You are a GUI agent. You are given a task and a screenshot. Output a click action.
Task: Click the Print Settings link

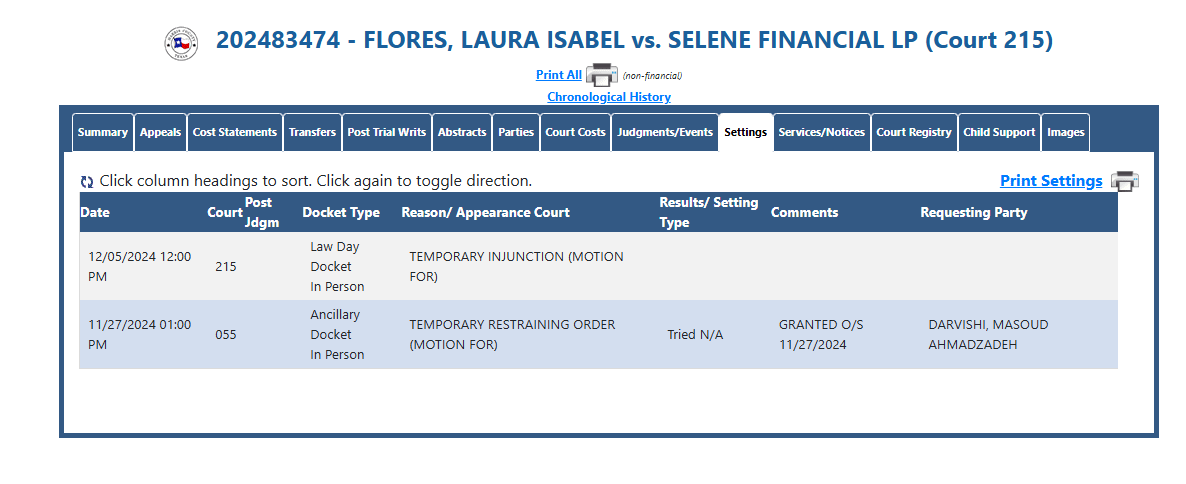click(x=1051, y=181)
